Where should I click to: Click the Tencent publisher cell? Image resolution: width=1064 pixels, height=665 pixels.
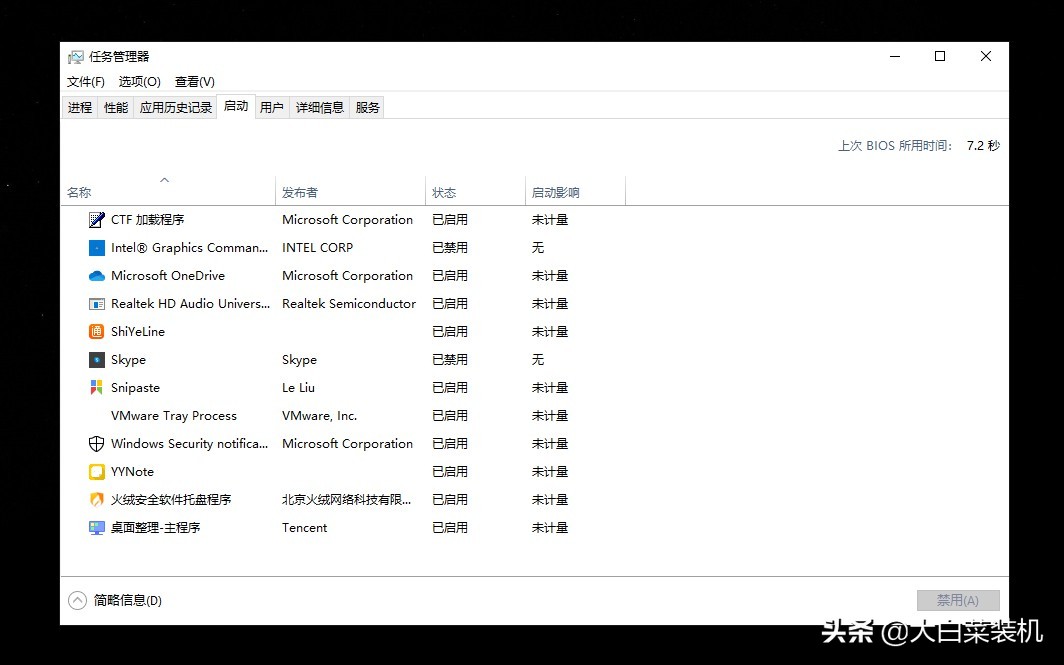click(x=305, y=527)
